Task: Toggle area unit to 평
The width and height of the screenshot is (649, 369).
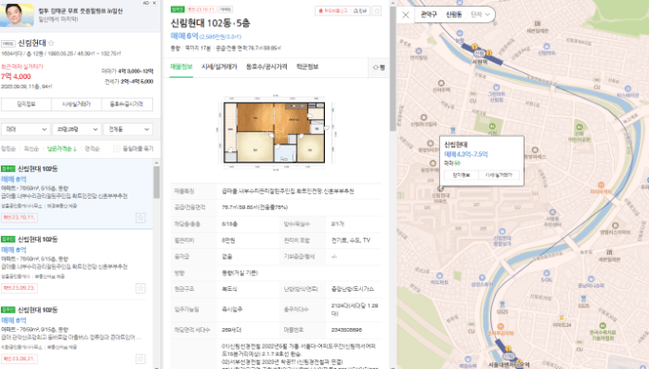Action: (x=379, y=67)
